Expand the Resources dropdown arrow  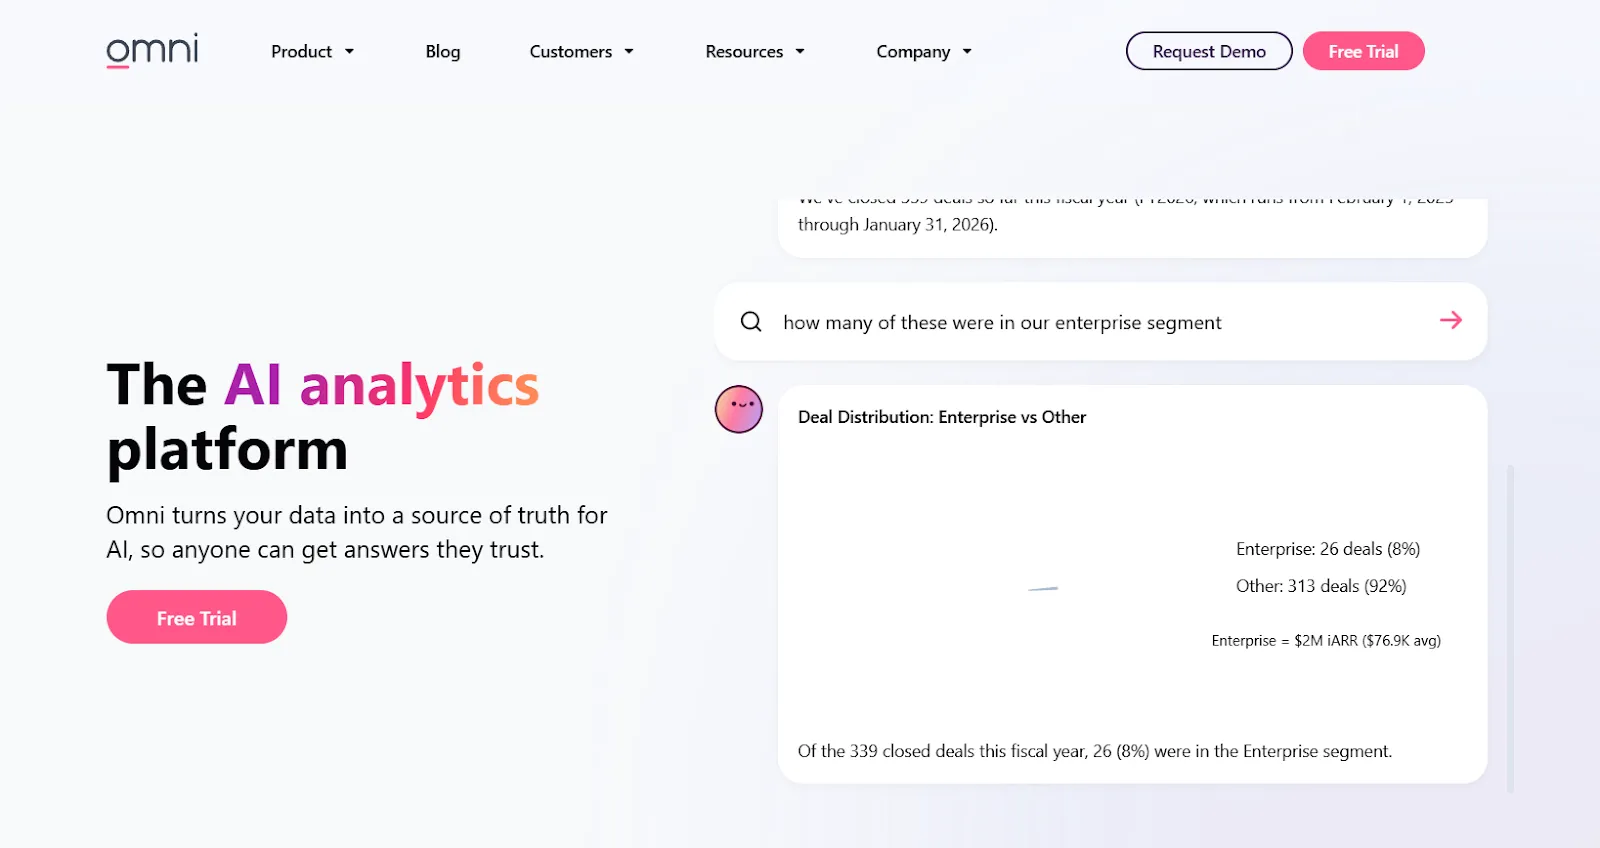(x=800, y=52)
